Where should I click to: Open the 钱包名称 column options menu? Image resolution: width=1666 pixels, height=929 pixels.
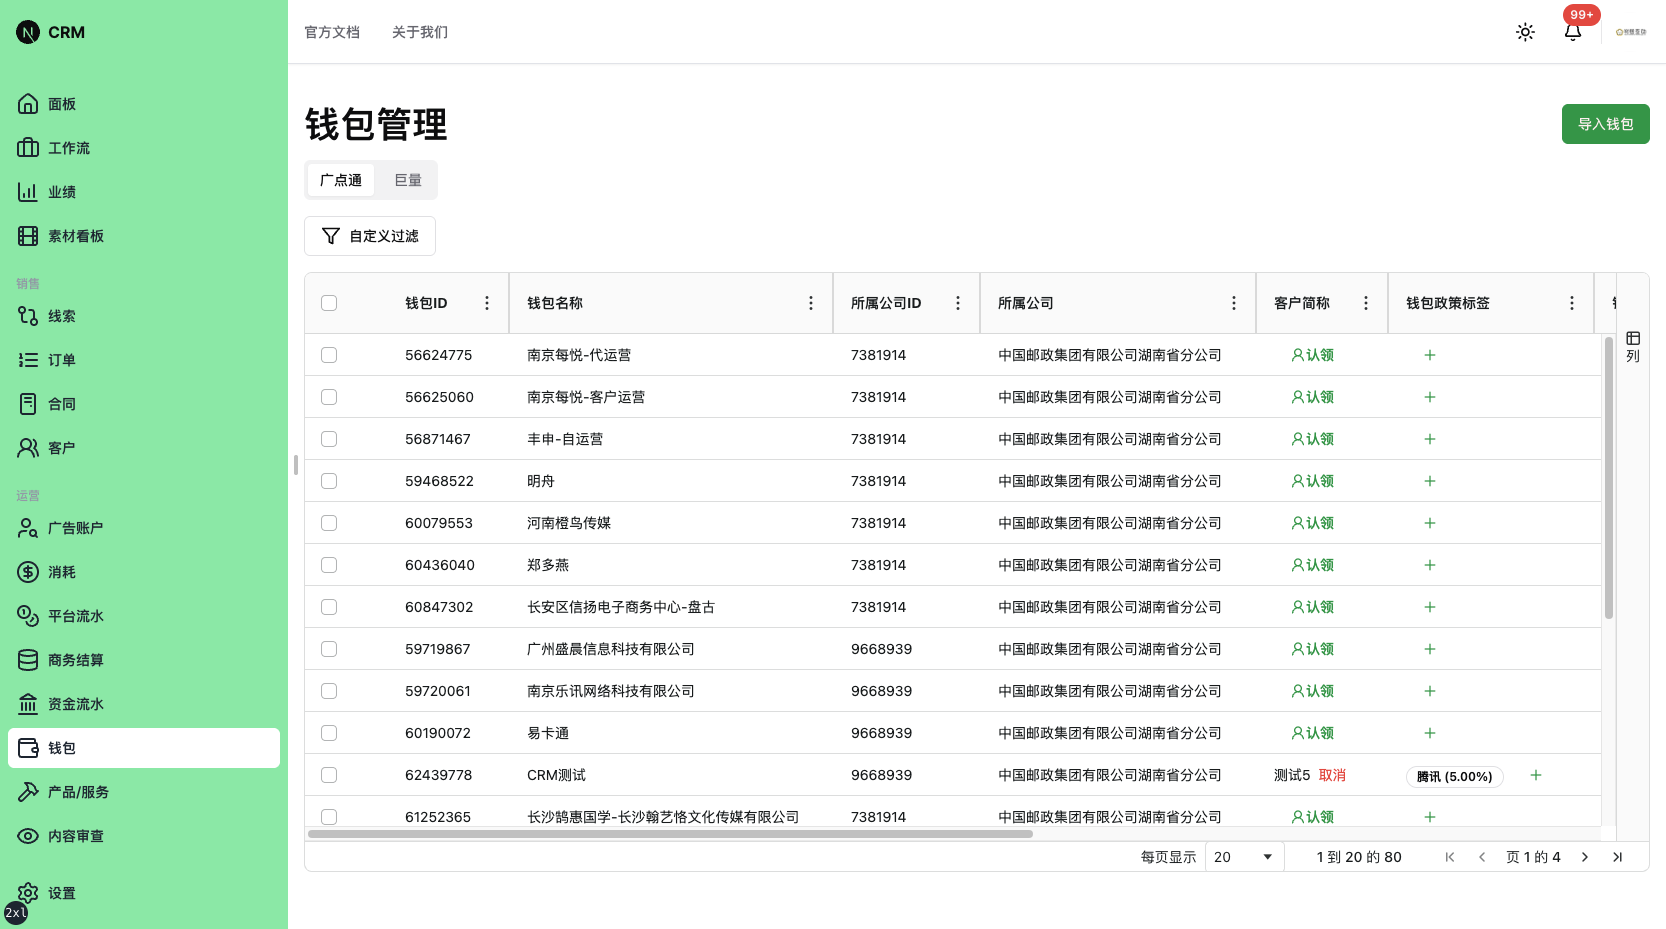810,302
